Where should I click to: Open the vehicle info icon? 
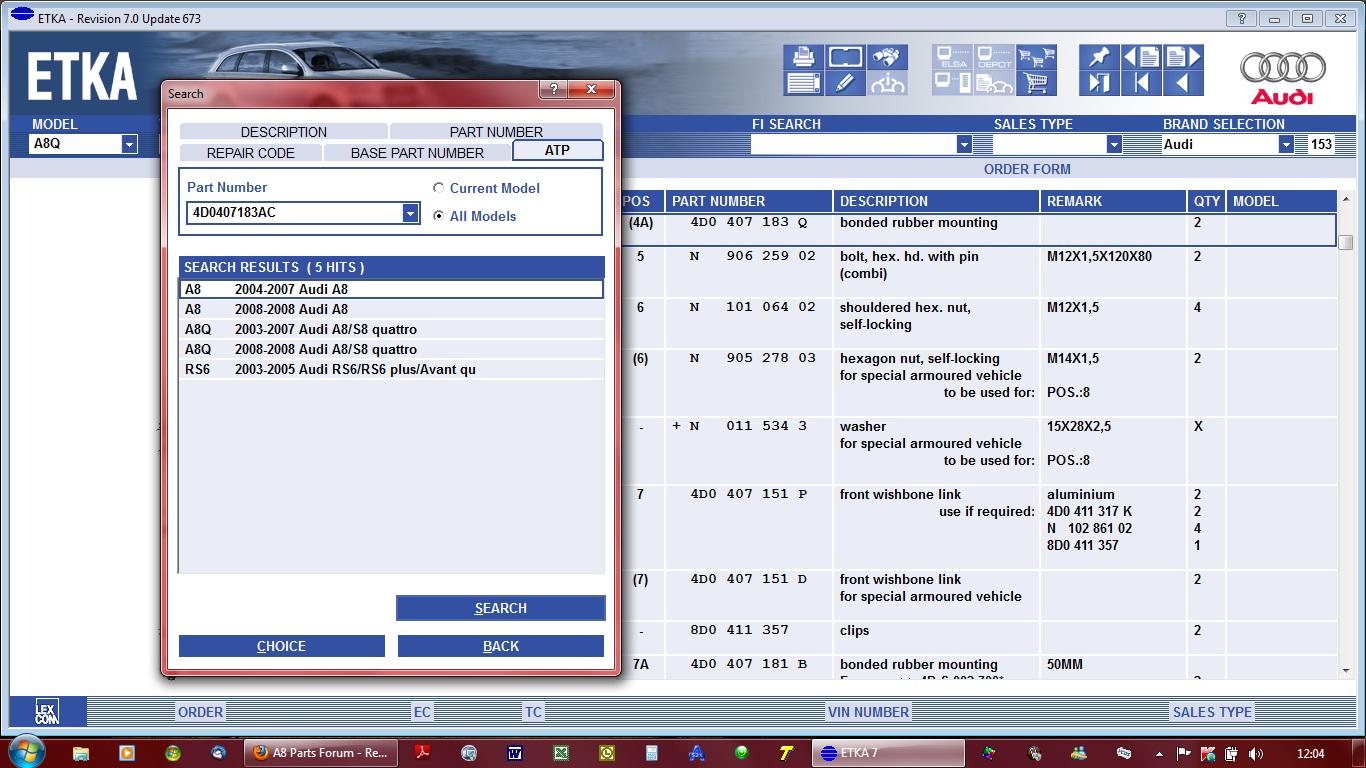click(x=887, y=84)
